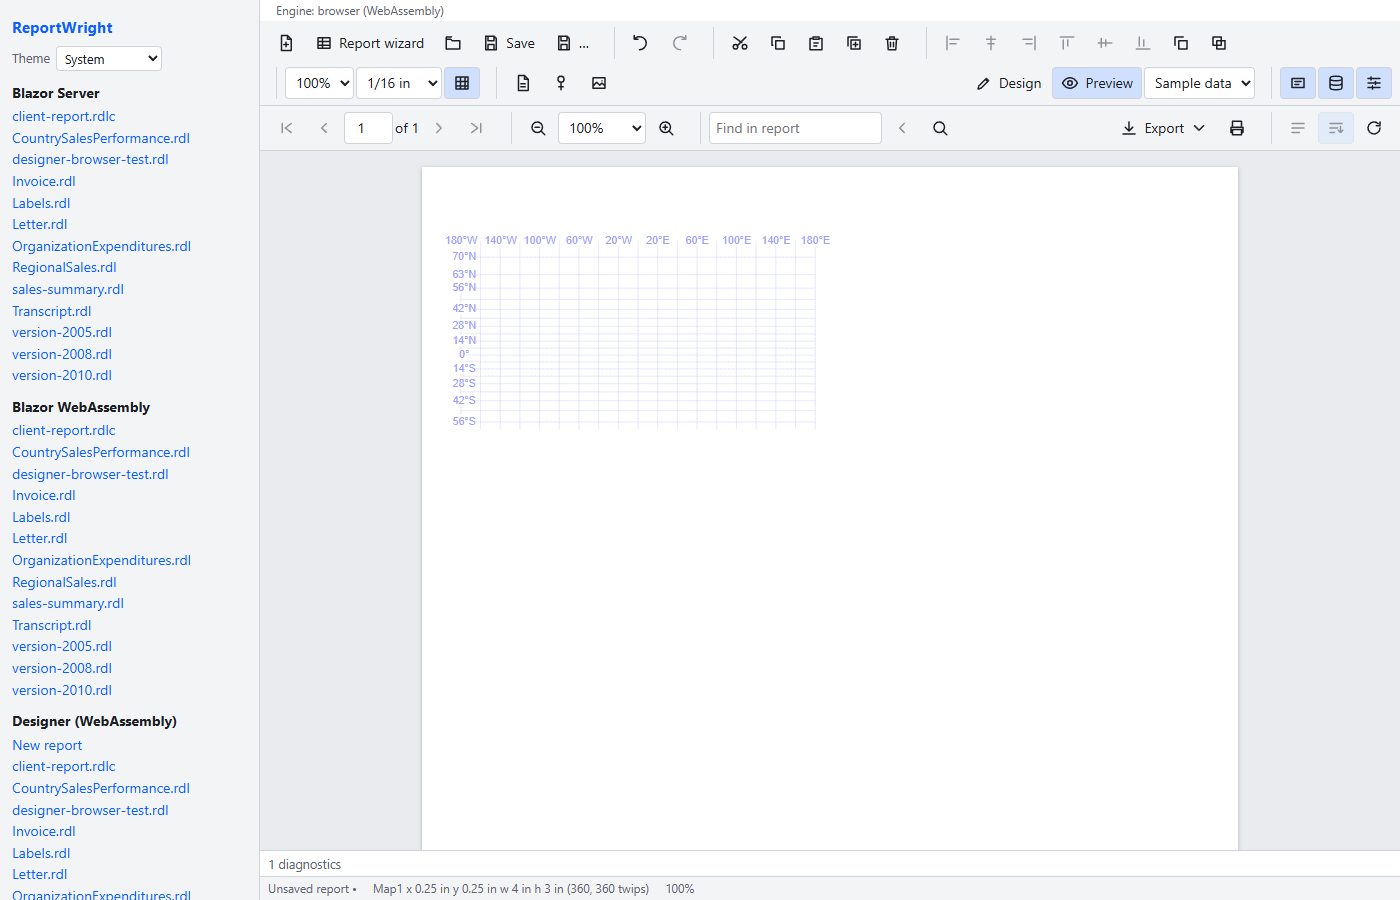Cut the selected item with the scissors icon
Image resolution: width=1400 pixels, height=900 pixels.
pos(740,43)
